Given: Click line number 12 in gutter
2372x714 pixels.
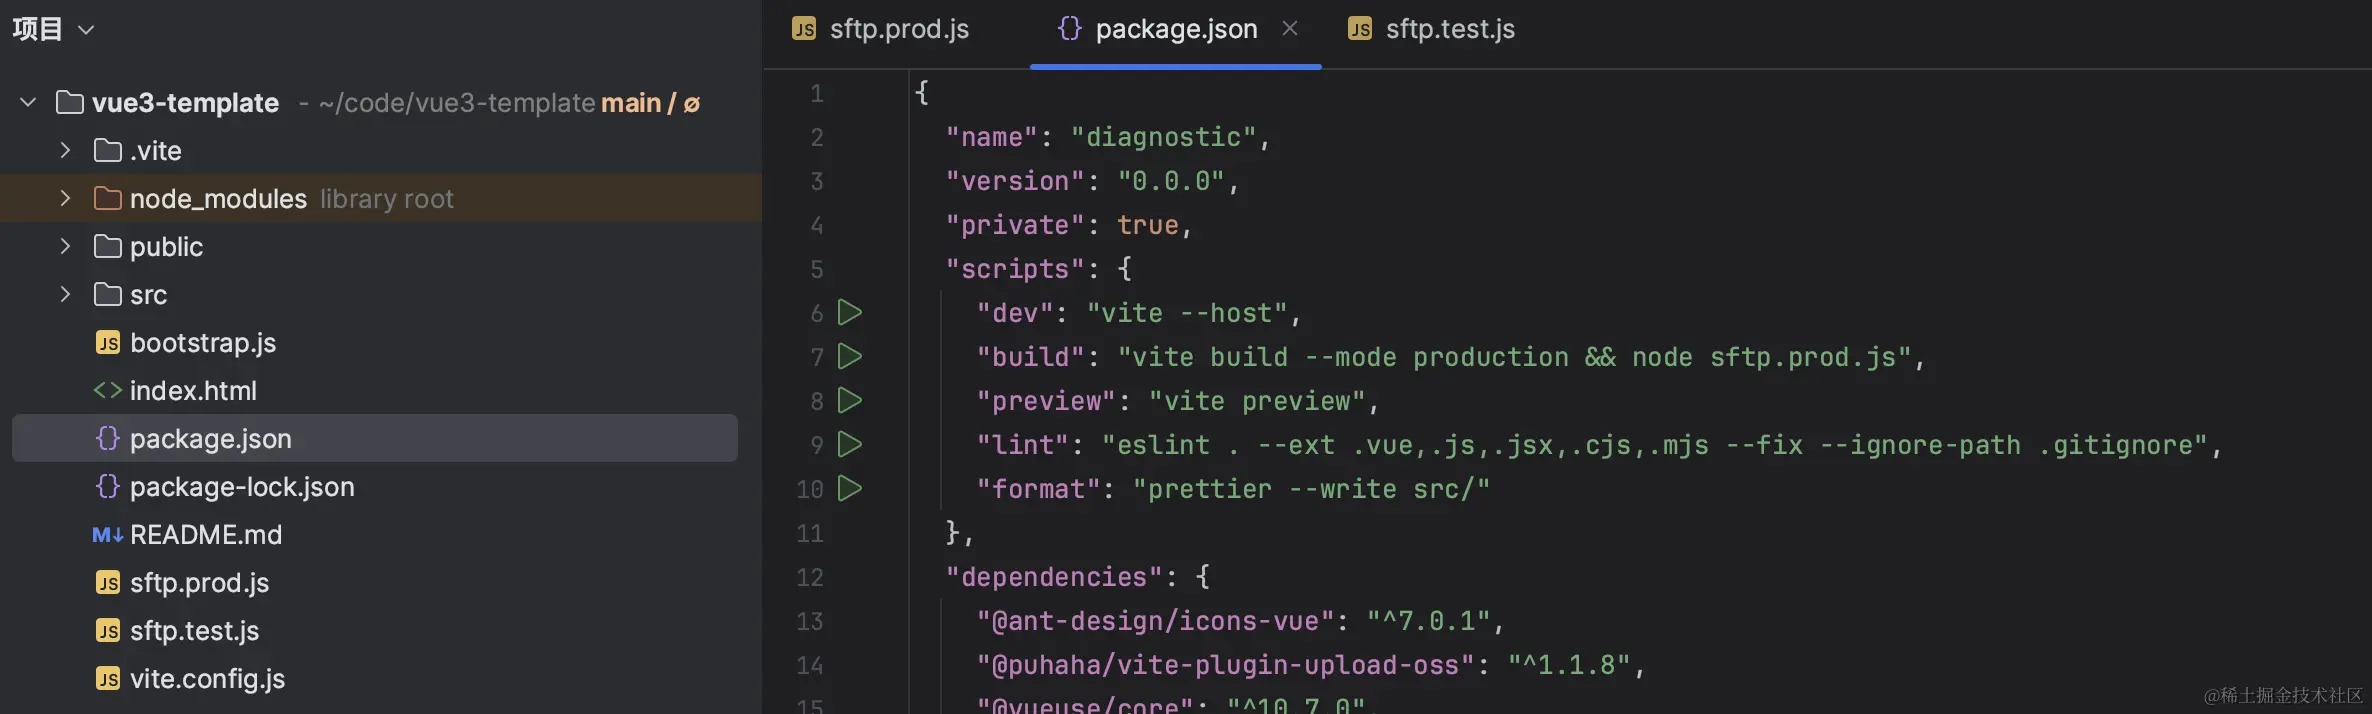Looking at the screenshot, I should (x=810, y=577).
